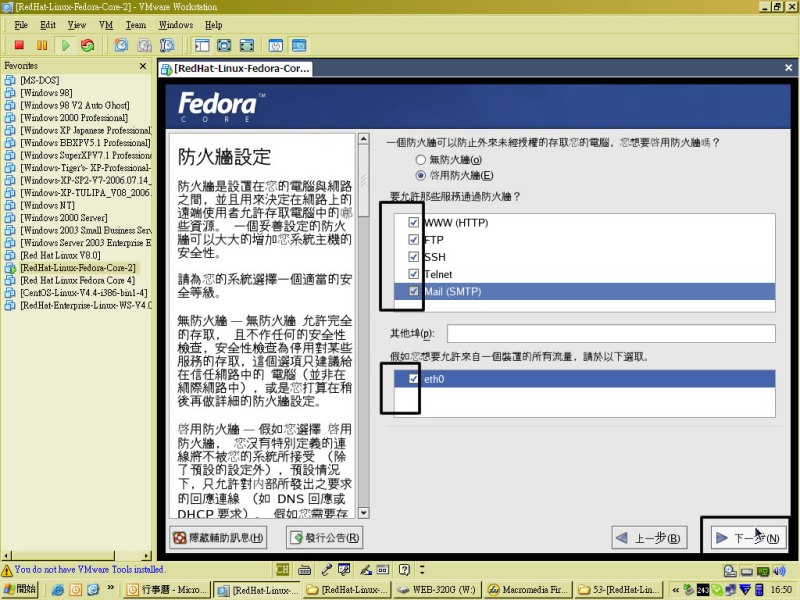This screenshot has width=800, height=600.
Task: Open the View menu
Action: (77, 25)
